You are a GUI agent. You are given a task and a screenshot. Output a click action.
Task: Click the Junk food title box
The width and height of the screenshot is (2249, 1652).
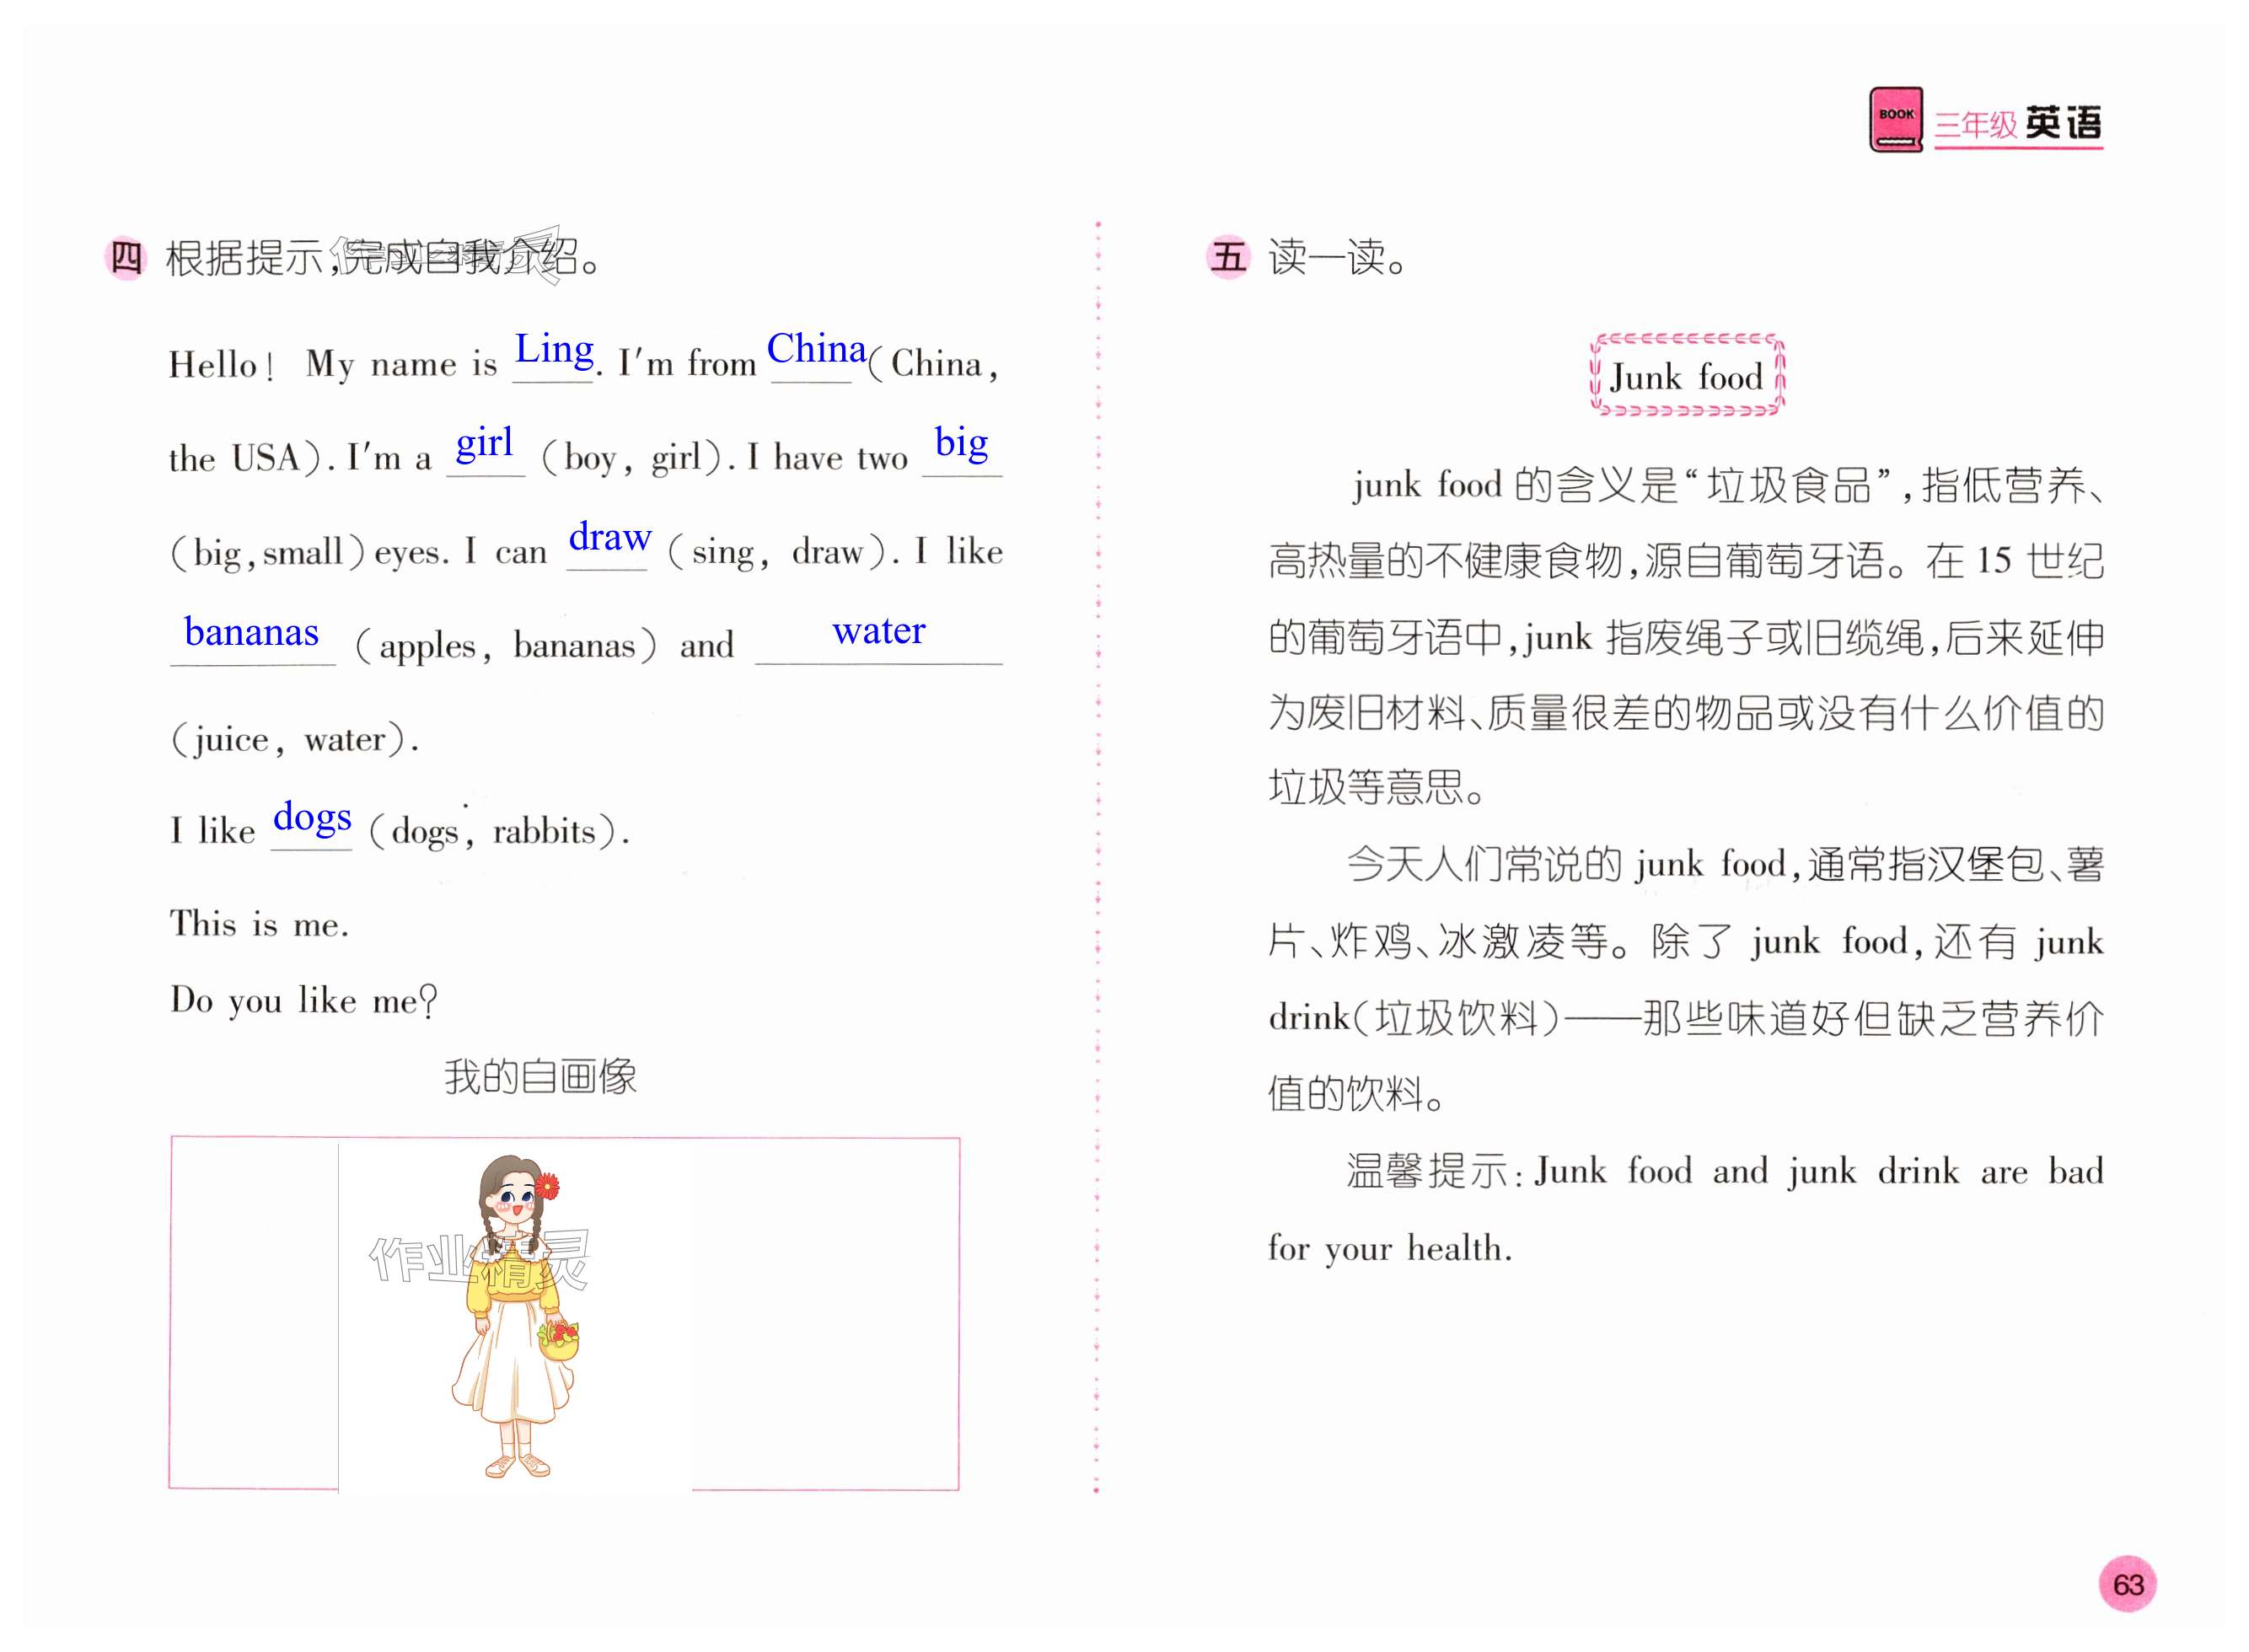click(1686, 377)
